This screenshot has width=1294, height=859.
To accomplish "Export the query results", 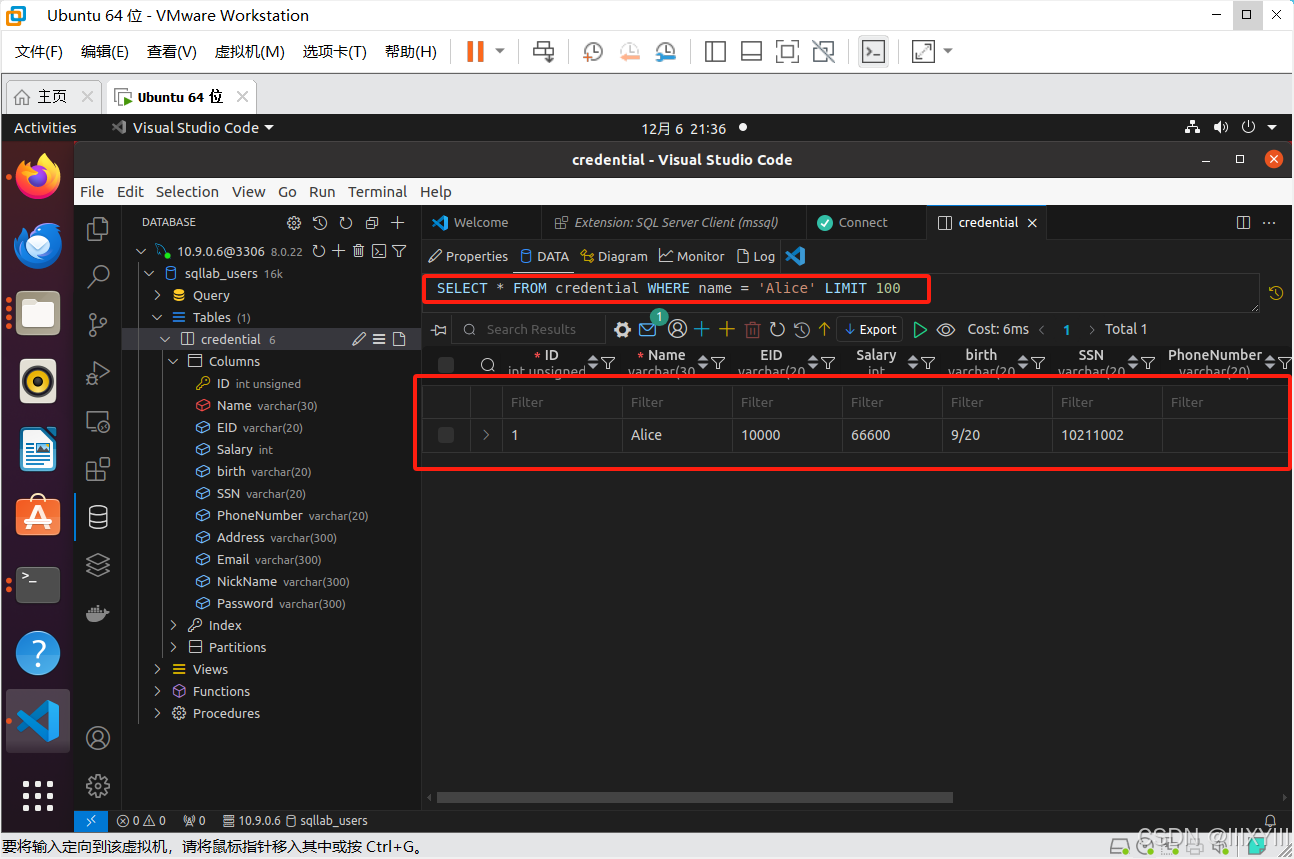I will tap(869, 328).
